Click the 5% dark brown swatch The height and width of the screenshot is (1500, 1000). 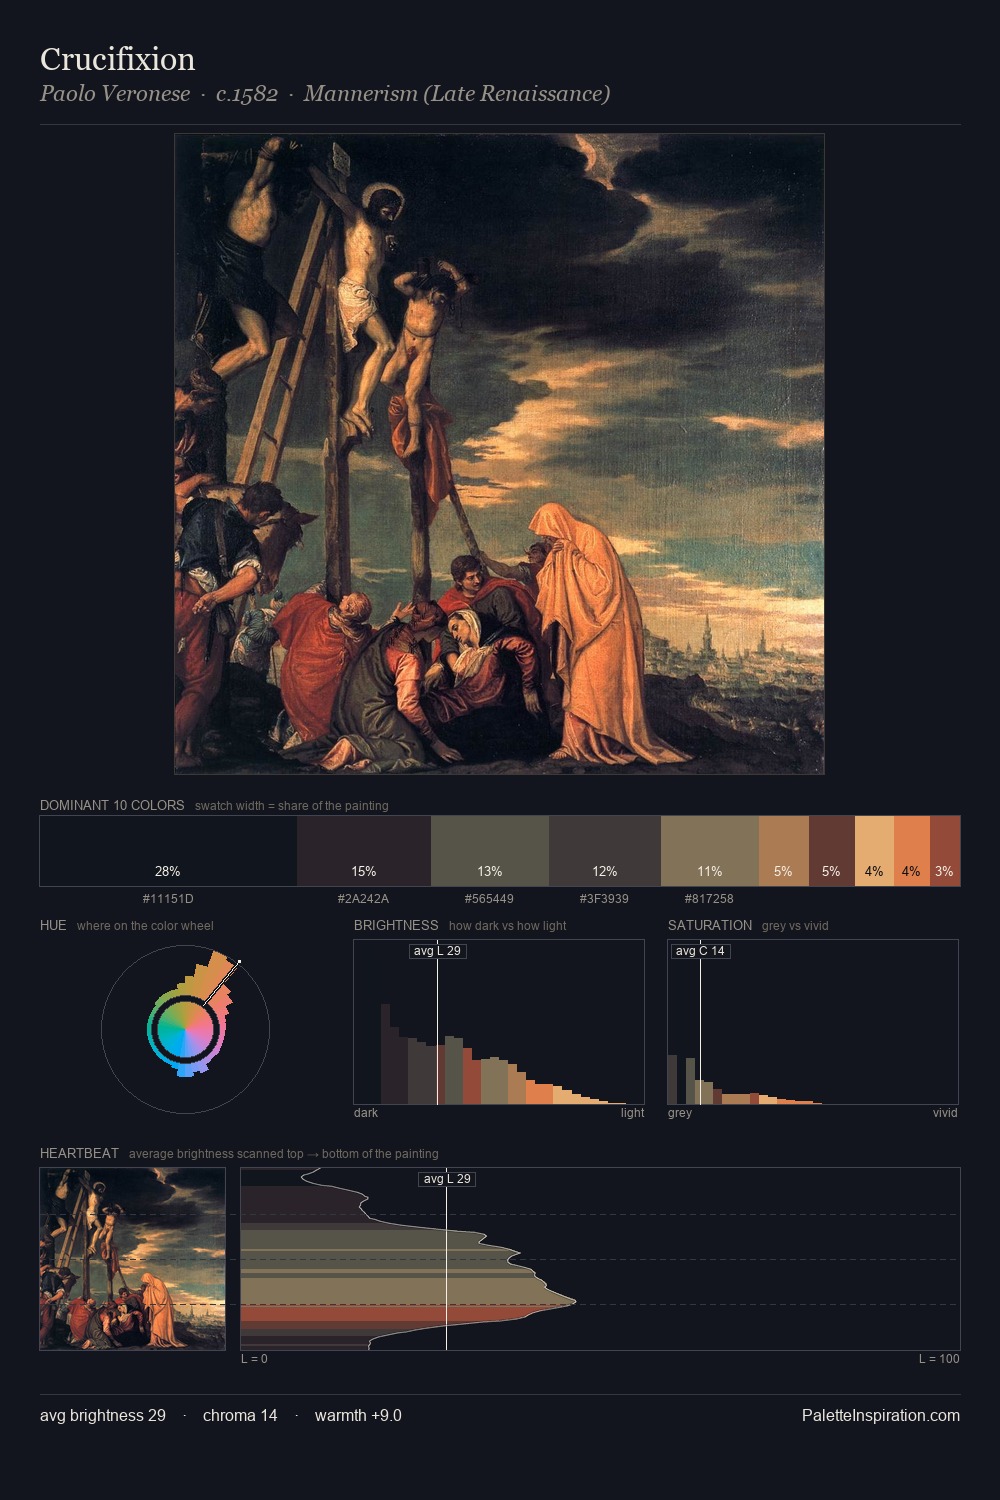832,851
